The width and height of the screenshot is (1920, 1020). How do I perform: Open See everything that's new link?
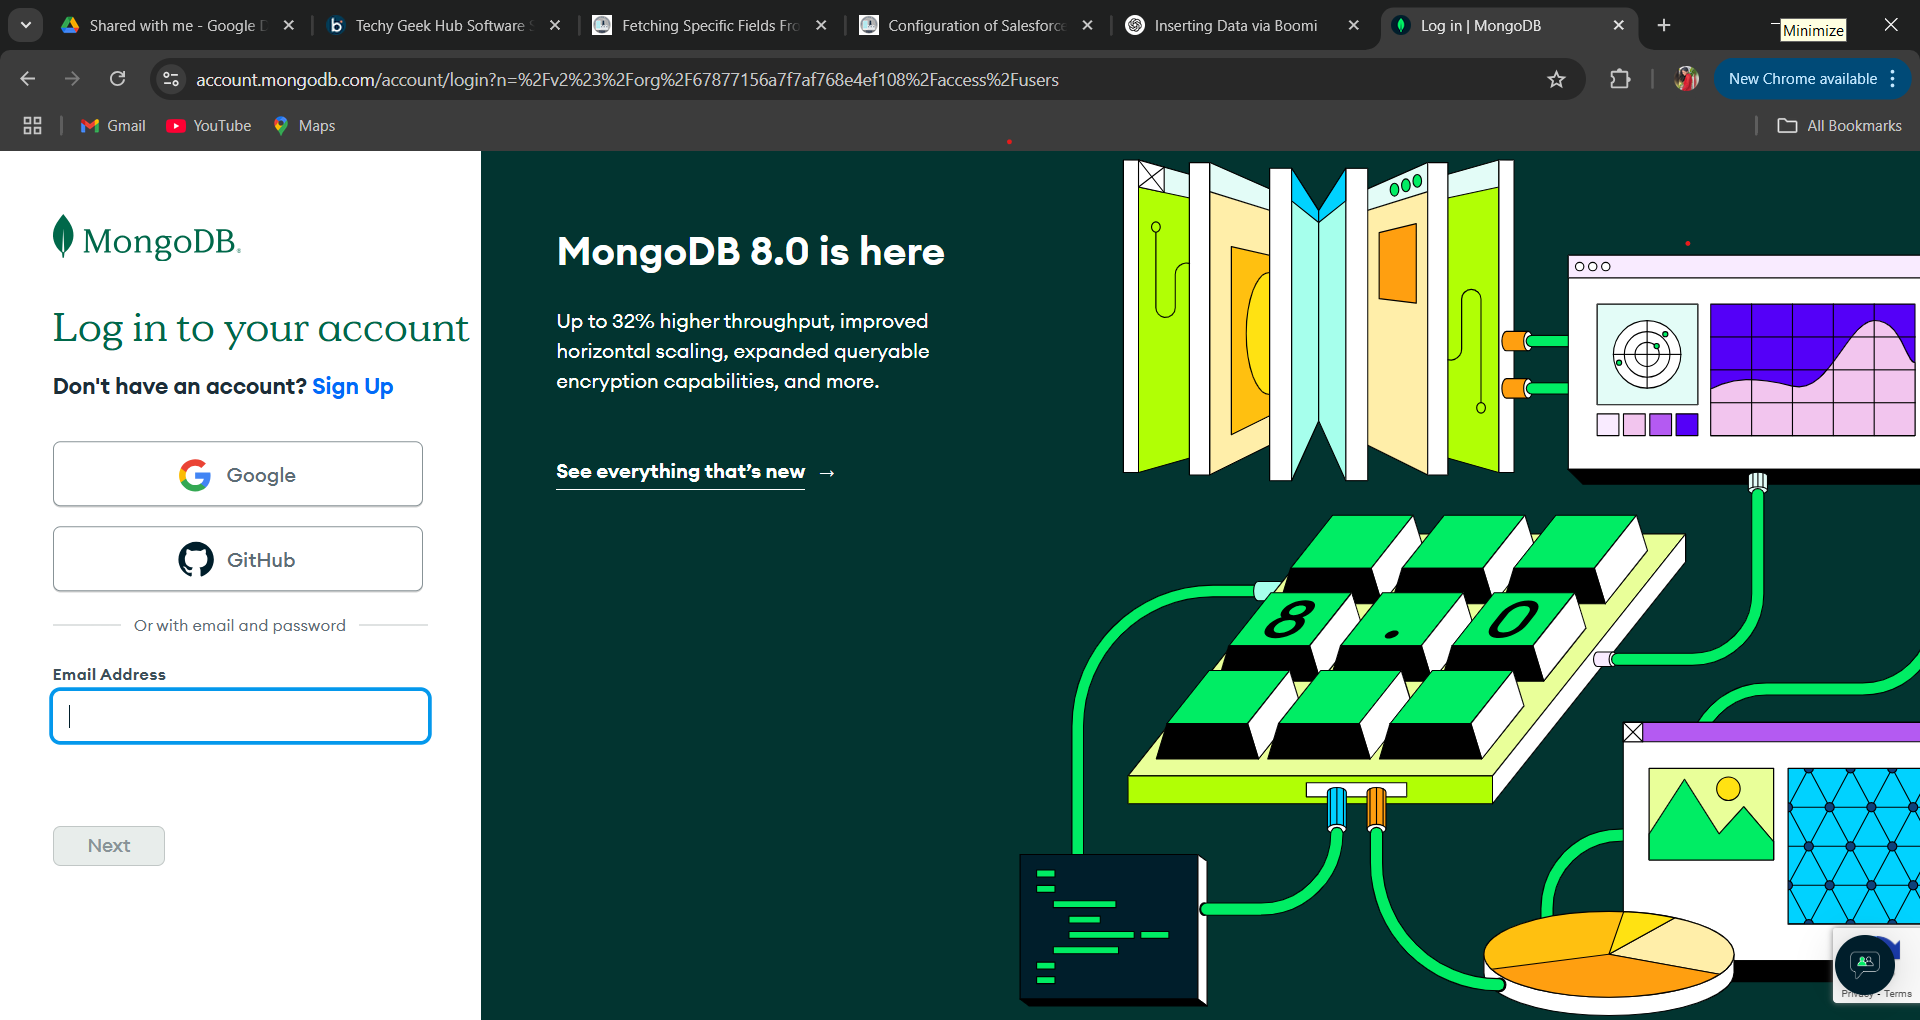pyautogui.click(x=680, y=471)
